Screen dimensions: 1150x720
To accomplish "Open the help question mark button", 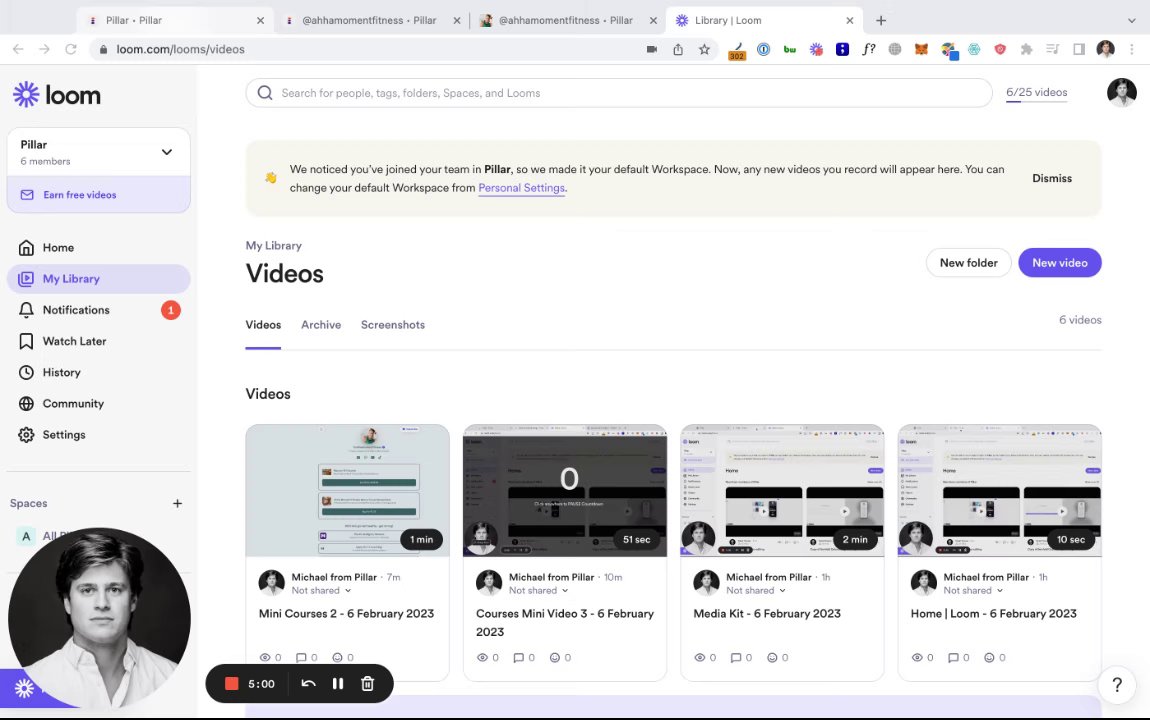I will click(x=1117, y=685).
